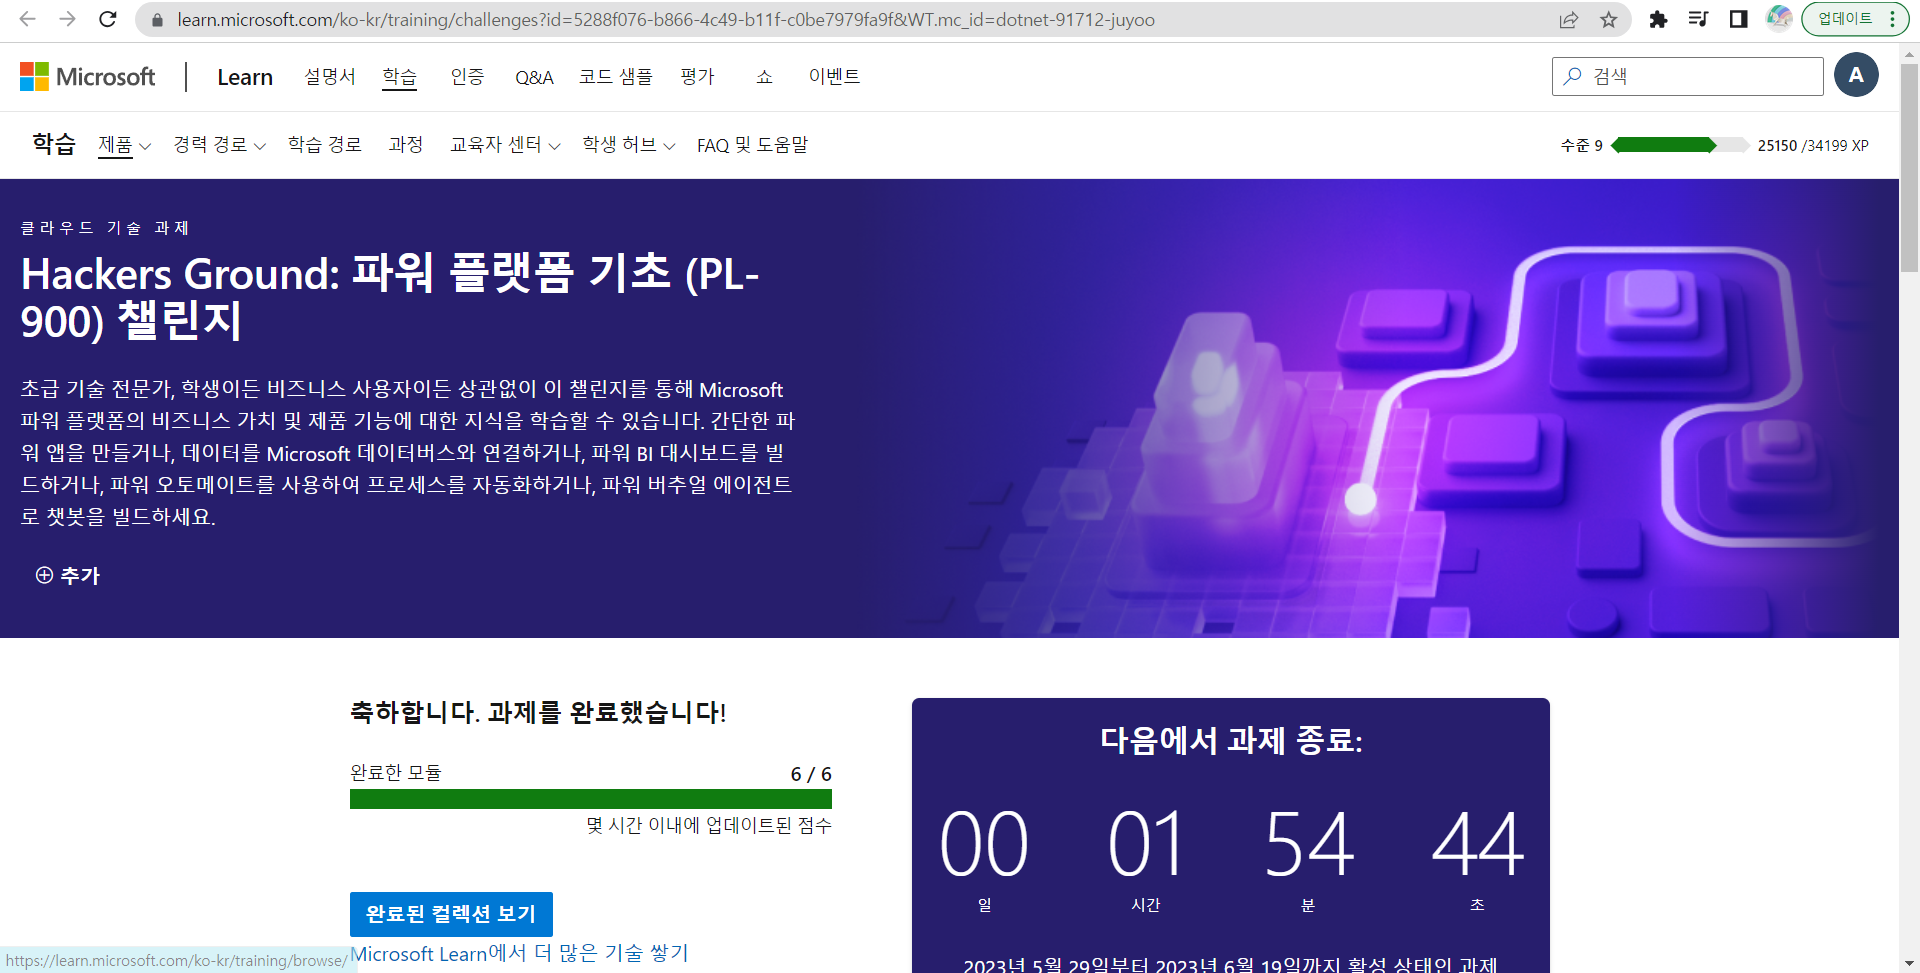Click inside the 검색 search box

pyautogui.click(x=1690, y=76)
